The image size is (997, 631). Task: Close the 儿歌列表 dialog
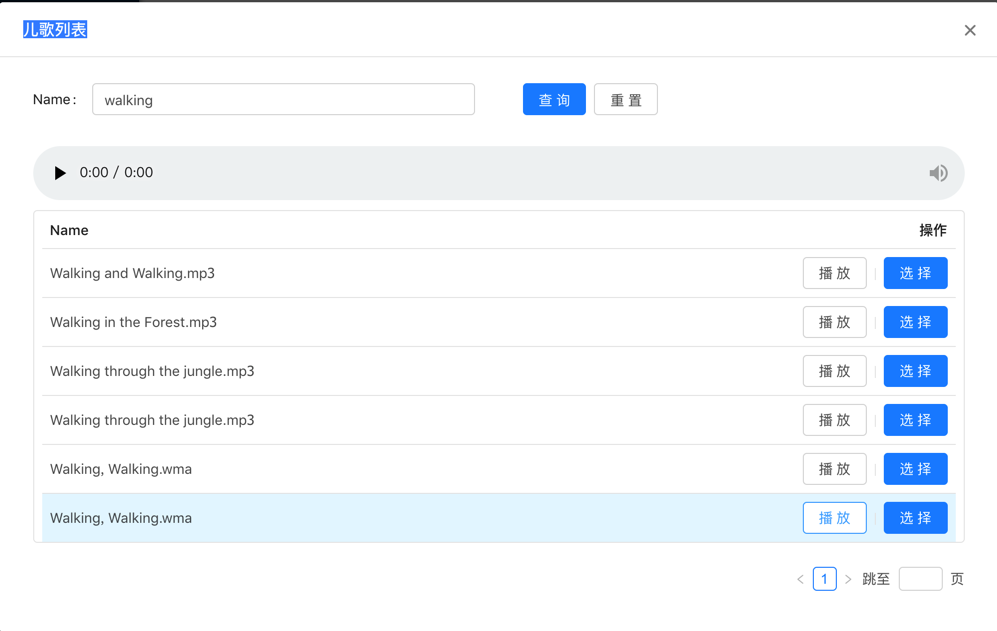[970, 30]
